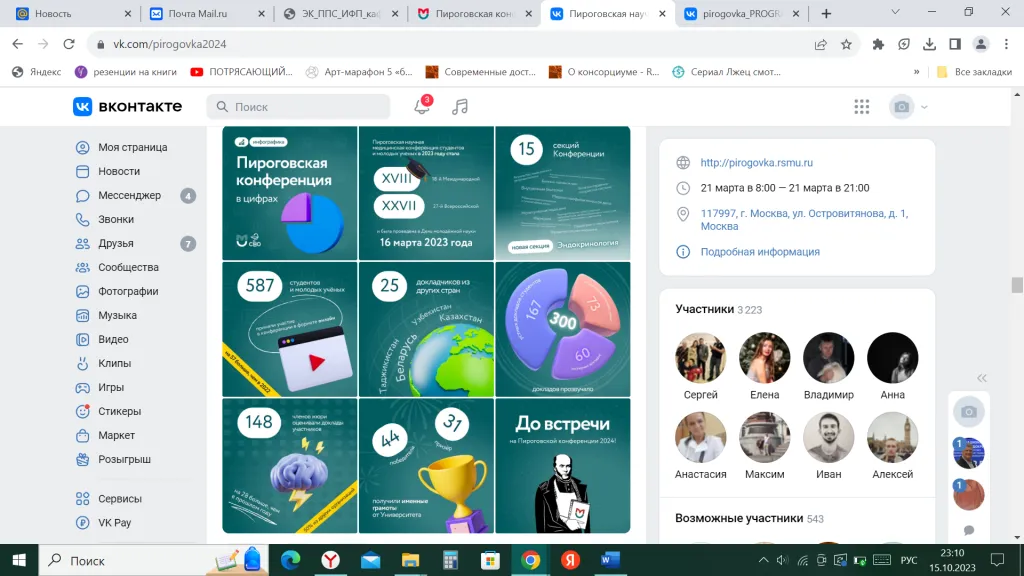The height and width of the screenshot is (576, 1024).
Task: Click the VK Pay sidebar icon
Action: (82, 522)
